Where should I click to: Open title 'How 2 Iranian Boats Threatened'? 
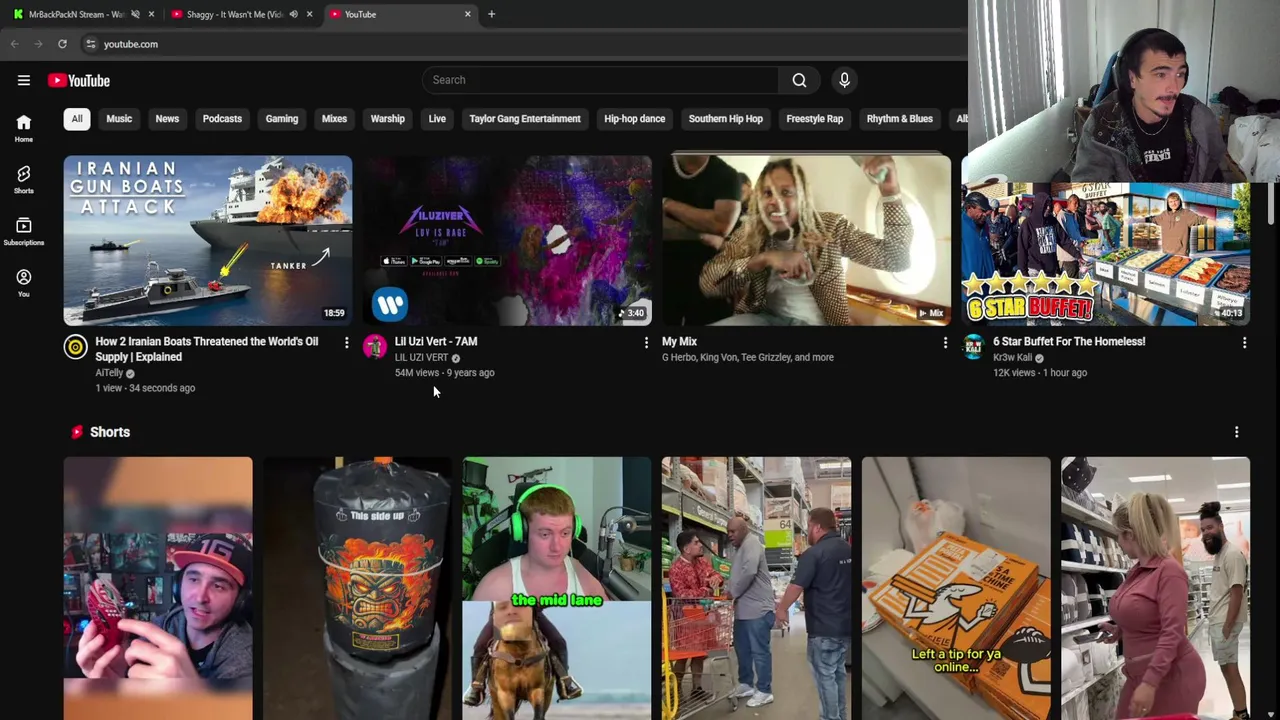tap(207, 349)
